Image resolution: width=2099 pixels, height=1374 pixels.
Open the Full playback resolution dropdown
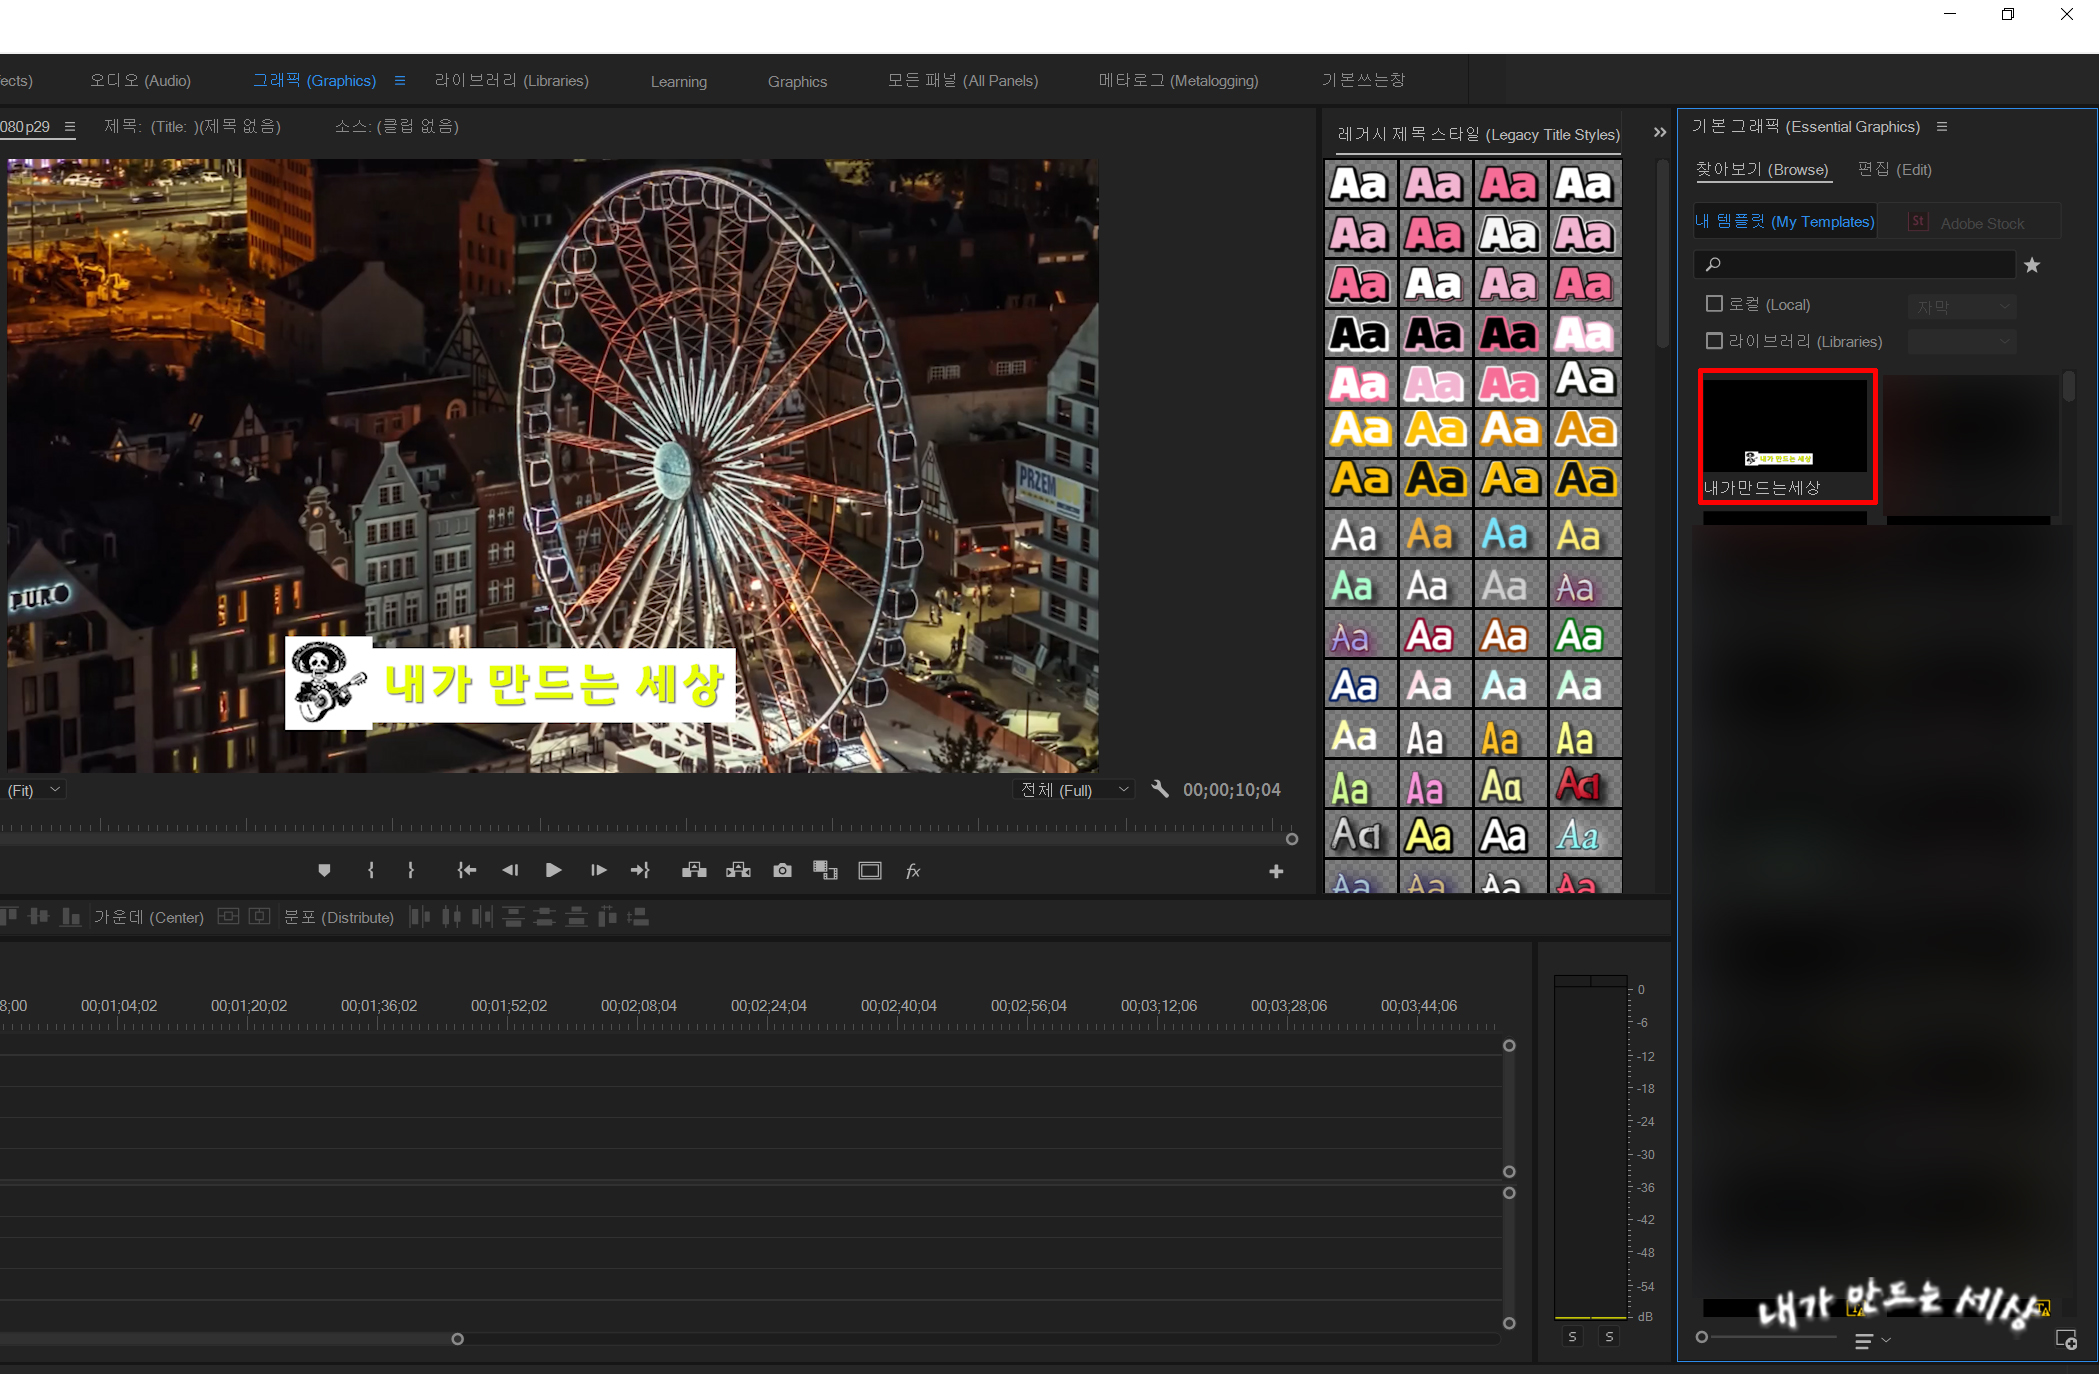(x=1074, y=790)
